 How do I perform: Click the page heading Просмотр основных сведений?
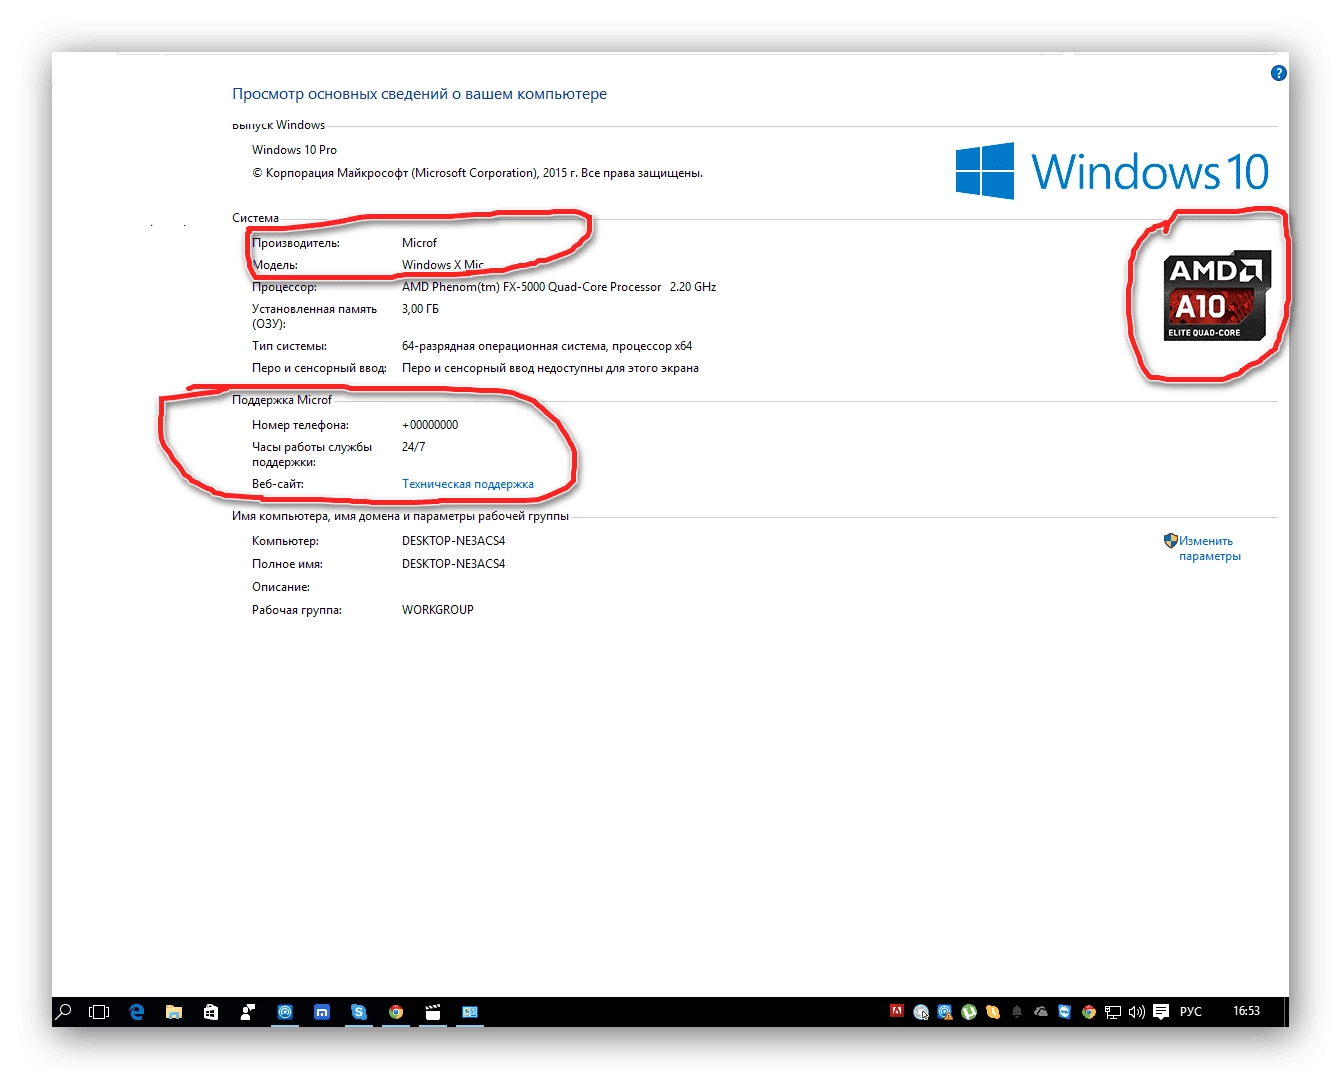click(x=420, y=94)
